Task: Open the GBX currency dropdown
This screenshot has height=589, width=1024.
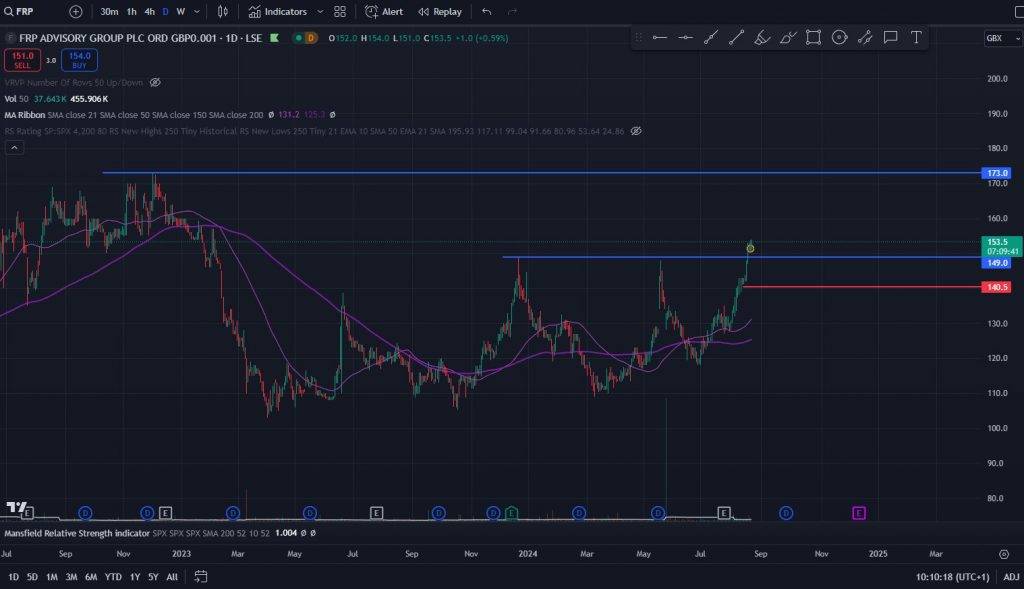Action: (996, 38)
